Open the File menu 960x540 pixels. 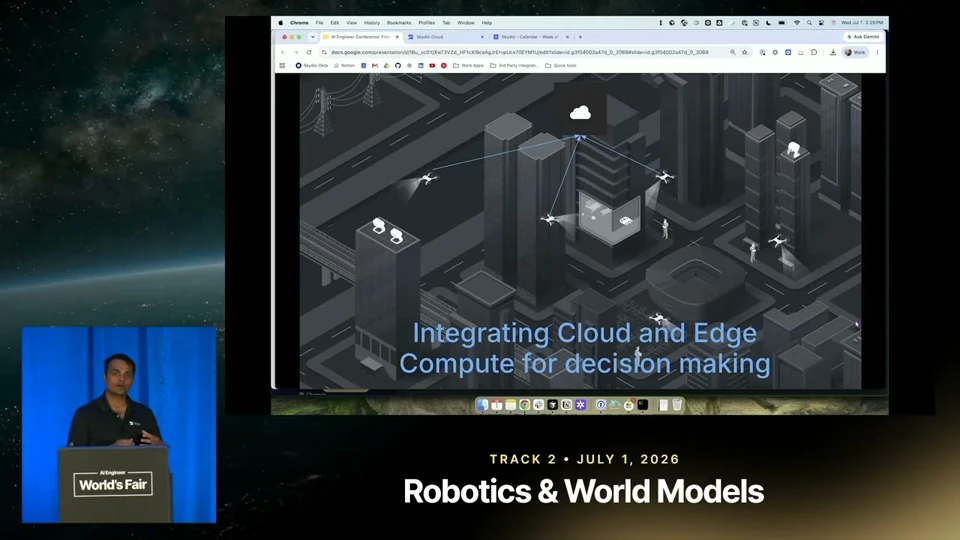tap(319, 23)
